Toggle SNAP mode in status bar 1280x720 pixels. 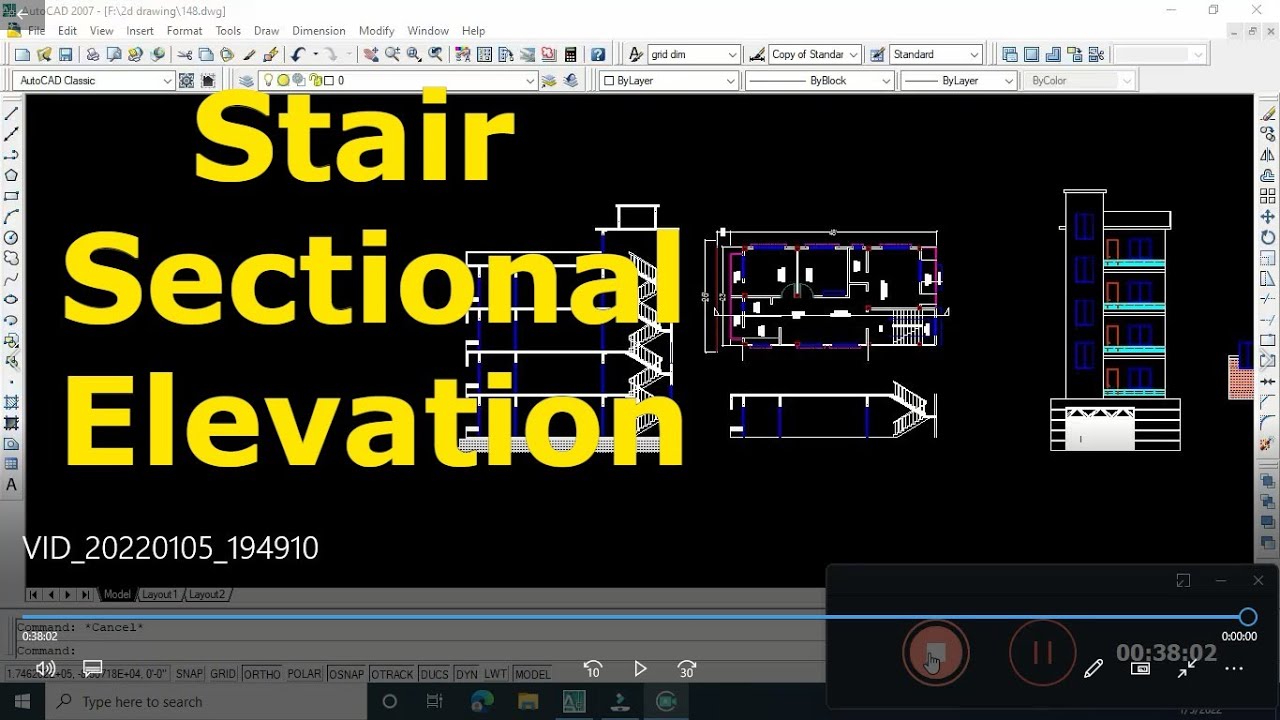[x=189, y=674]
